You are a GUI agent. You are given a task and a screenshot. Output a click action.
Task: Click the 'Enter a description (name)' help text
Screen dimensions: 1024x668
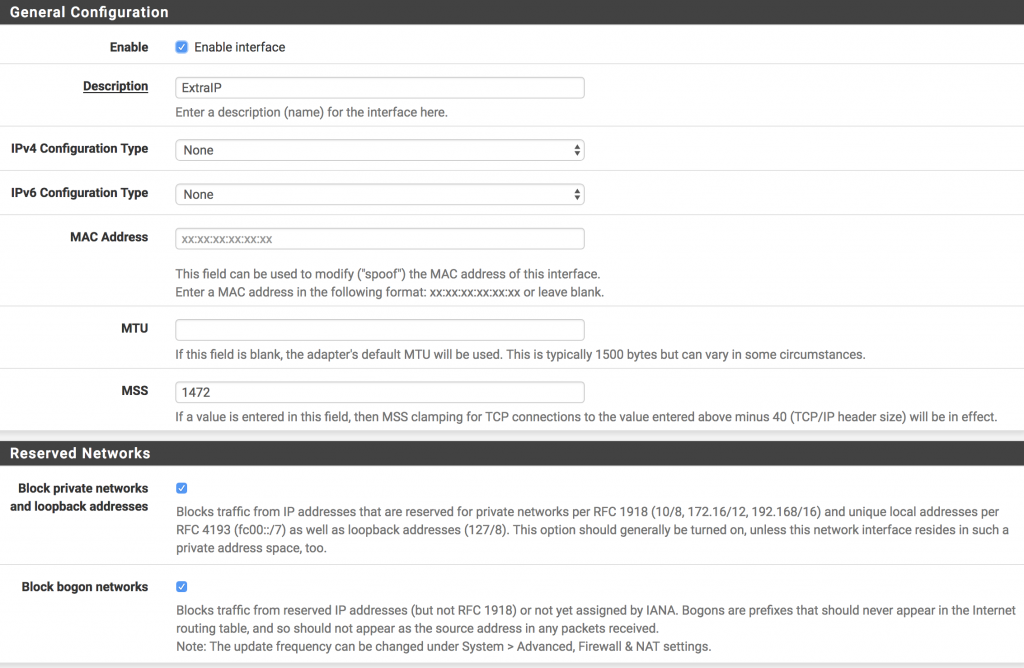pyautogui.click(x=312, y=112)
